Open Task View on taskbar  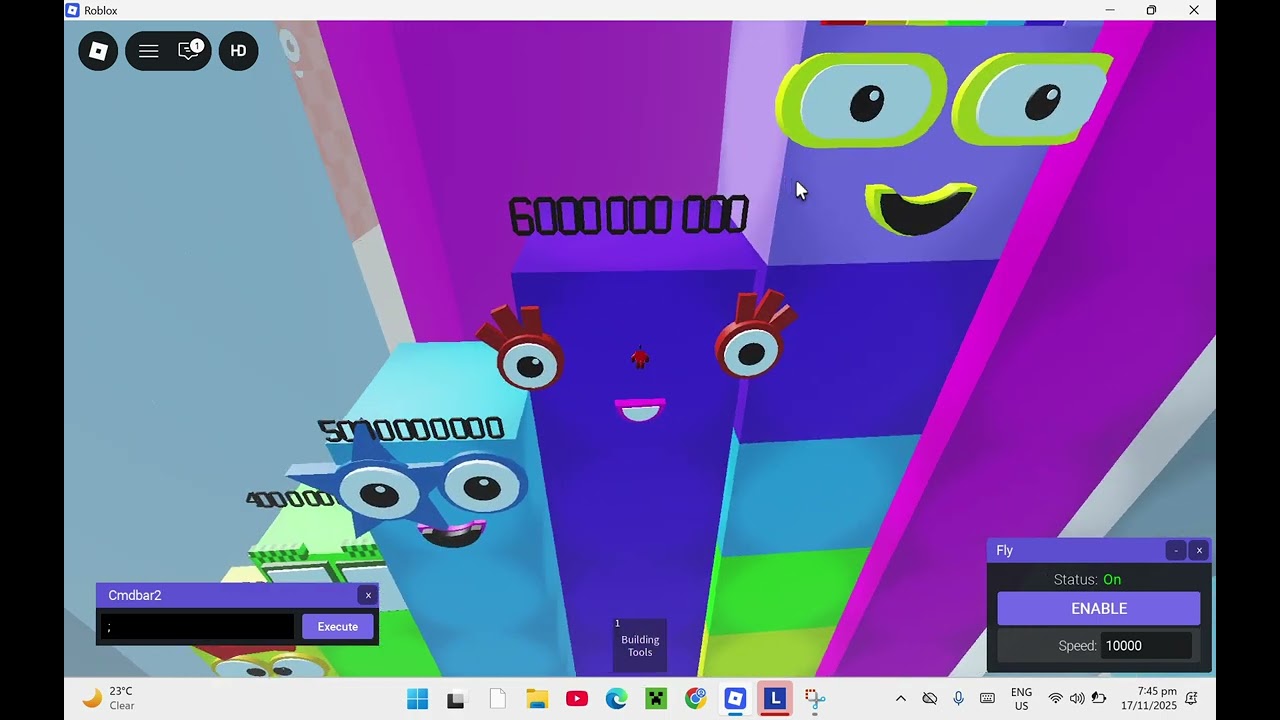click(456, 699)
